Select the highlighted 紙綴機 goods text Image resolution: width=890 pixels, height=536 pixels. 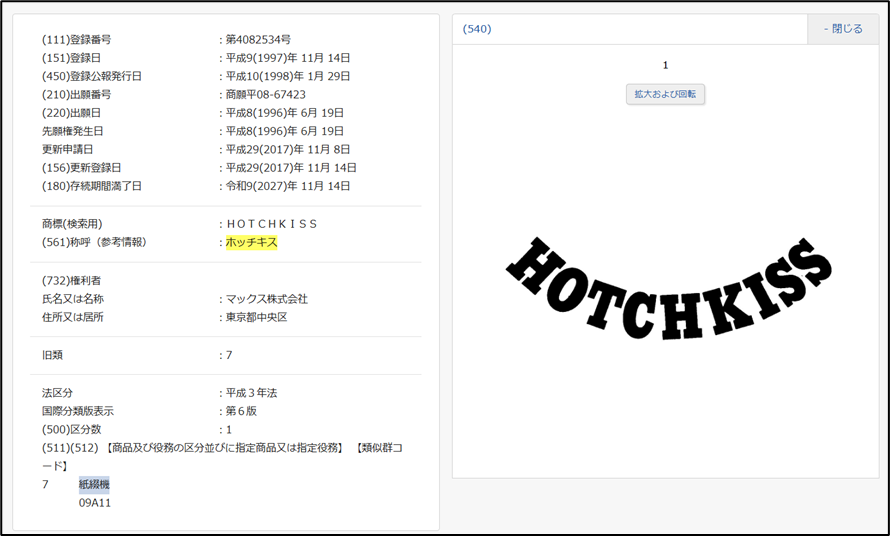point(94,484)
